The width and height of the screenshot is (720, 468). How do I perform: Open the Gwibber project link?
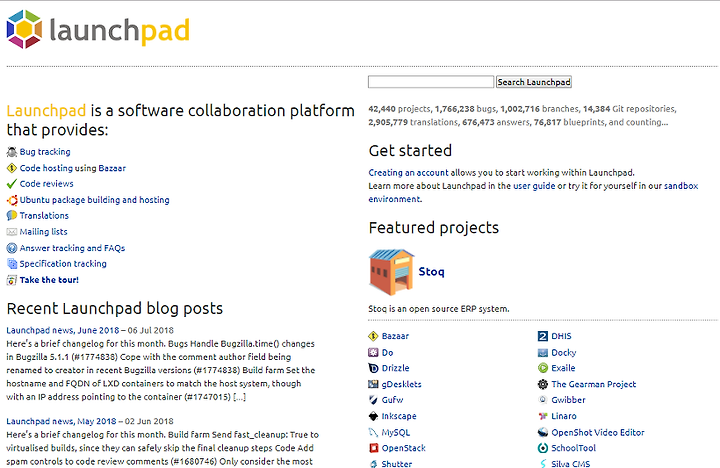568,400
